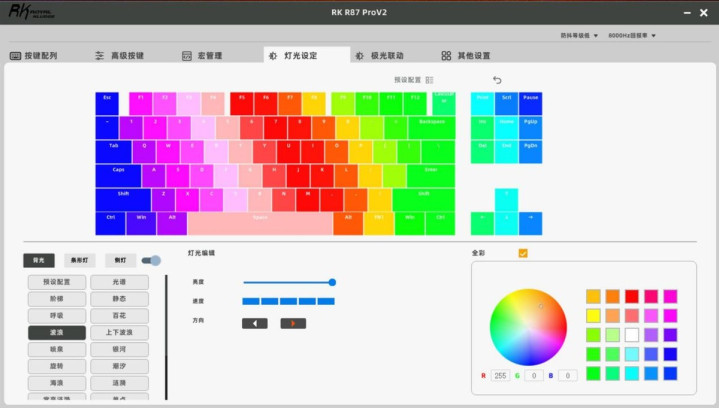The image size is (719, 408).
Task: Select the Backspace key on the keyboard
Action: pos(431,127)
